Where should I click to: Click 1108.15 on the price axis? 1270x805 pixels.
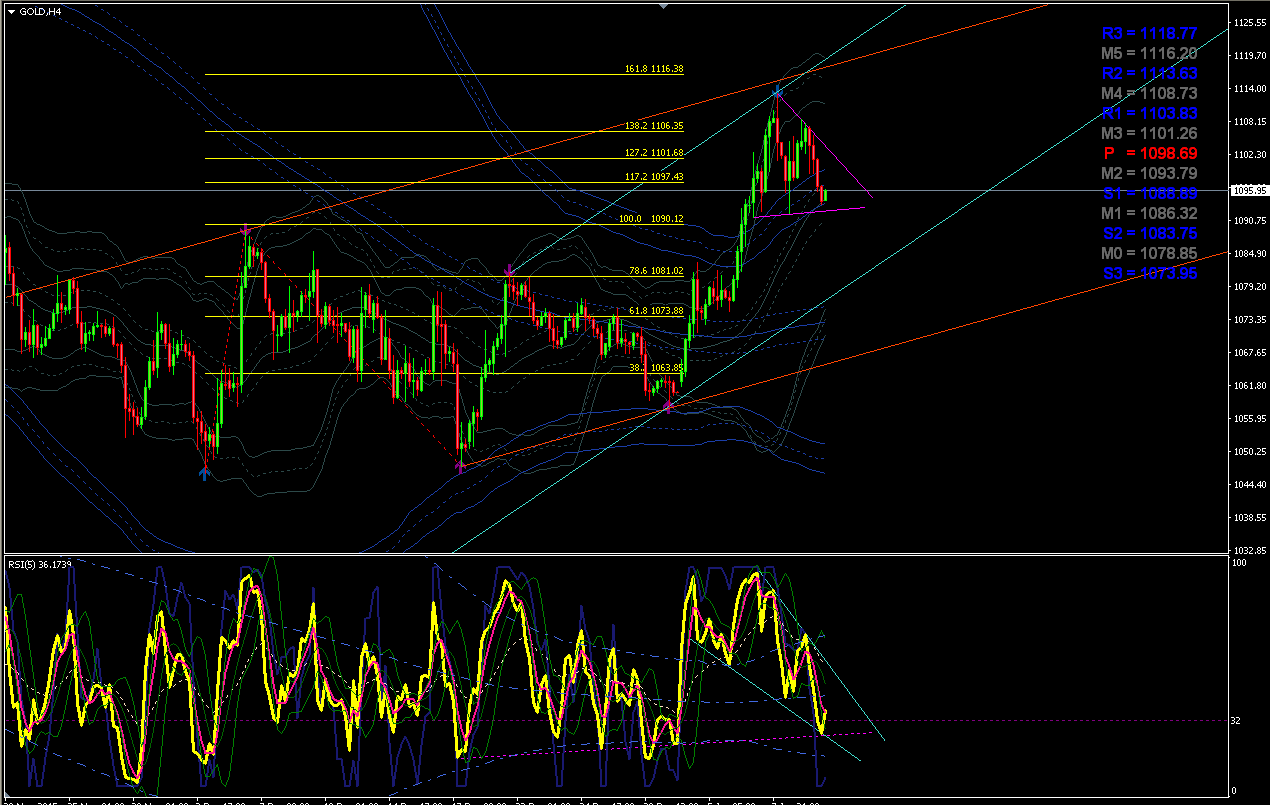[x=1250, y=122]
